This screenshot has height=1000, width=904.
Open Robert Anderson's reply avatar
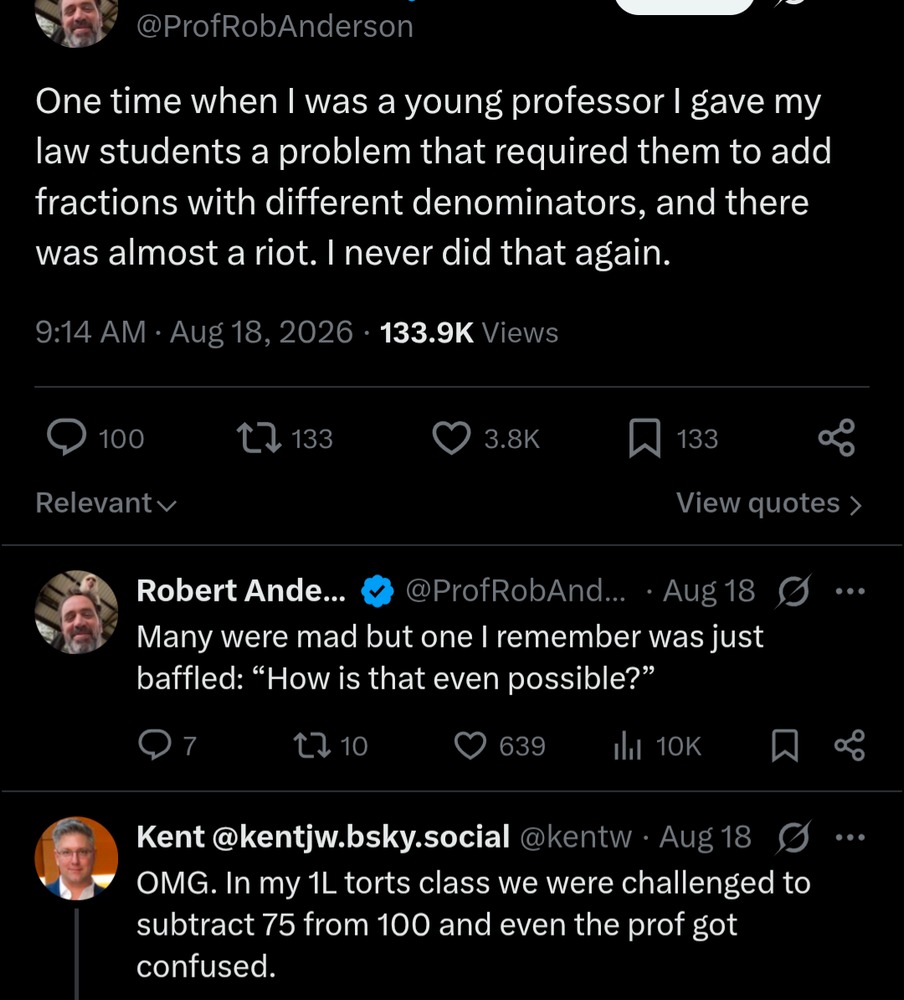tap(76, 612)
